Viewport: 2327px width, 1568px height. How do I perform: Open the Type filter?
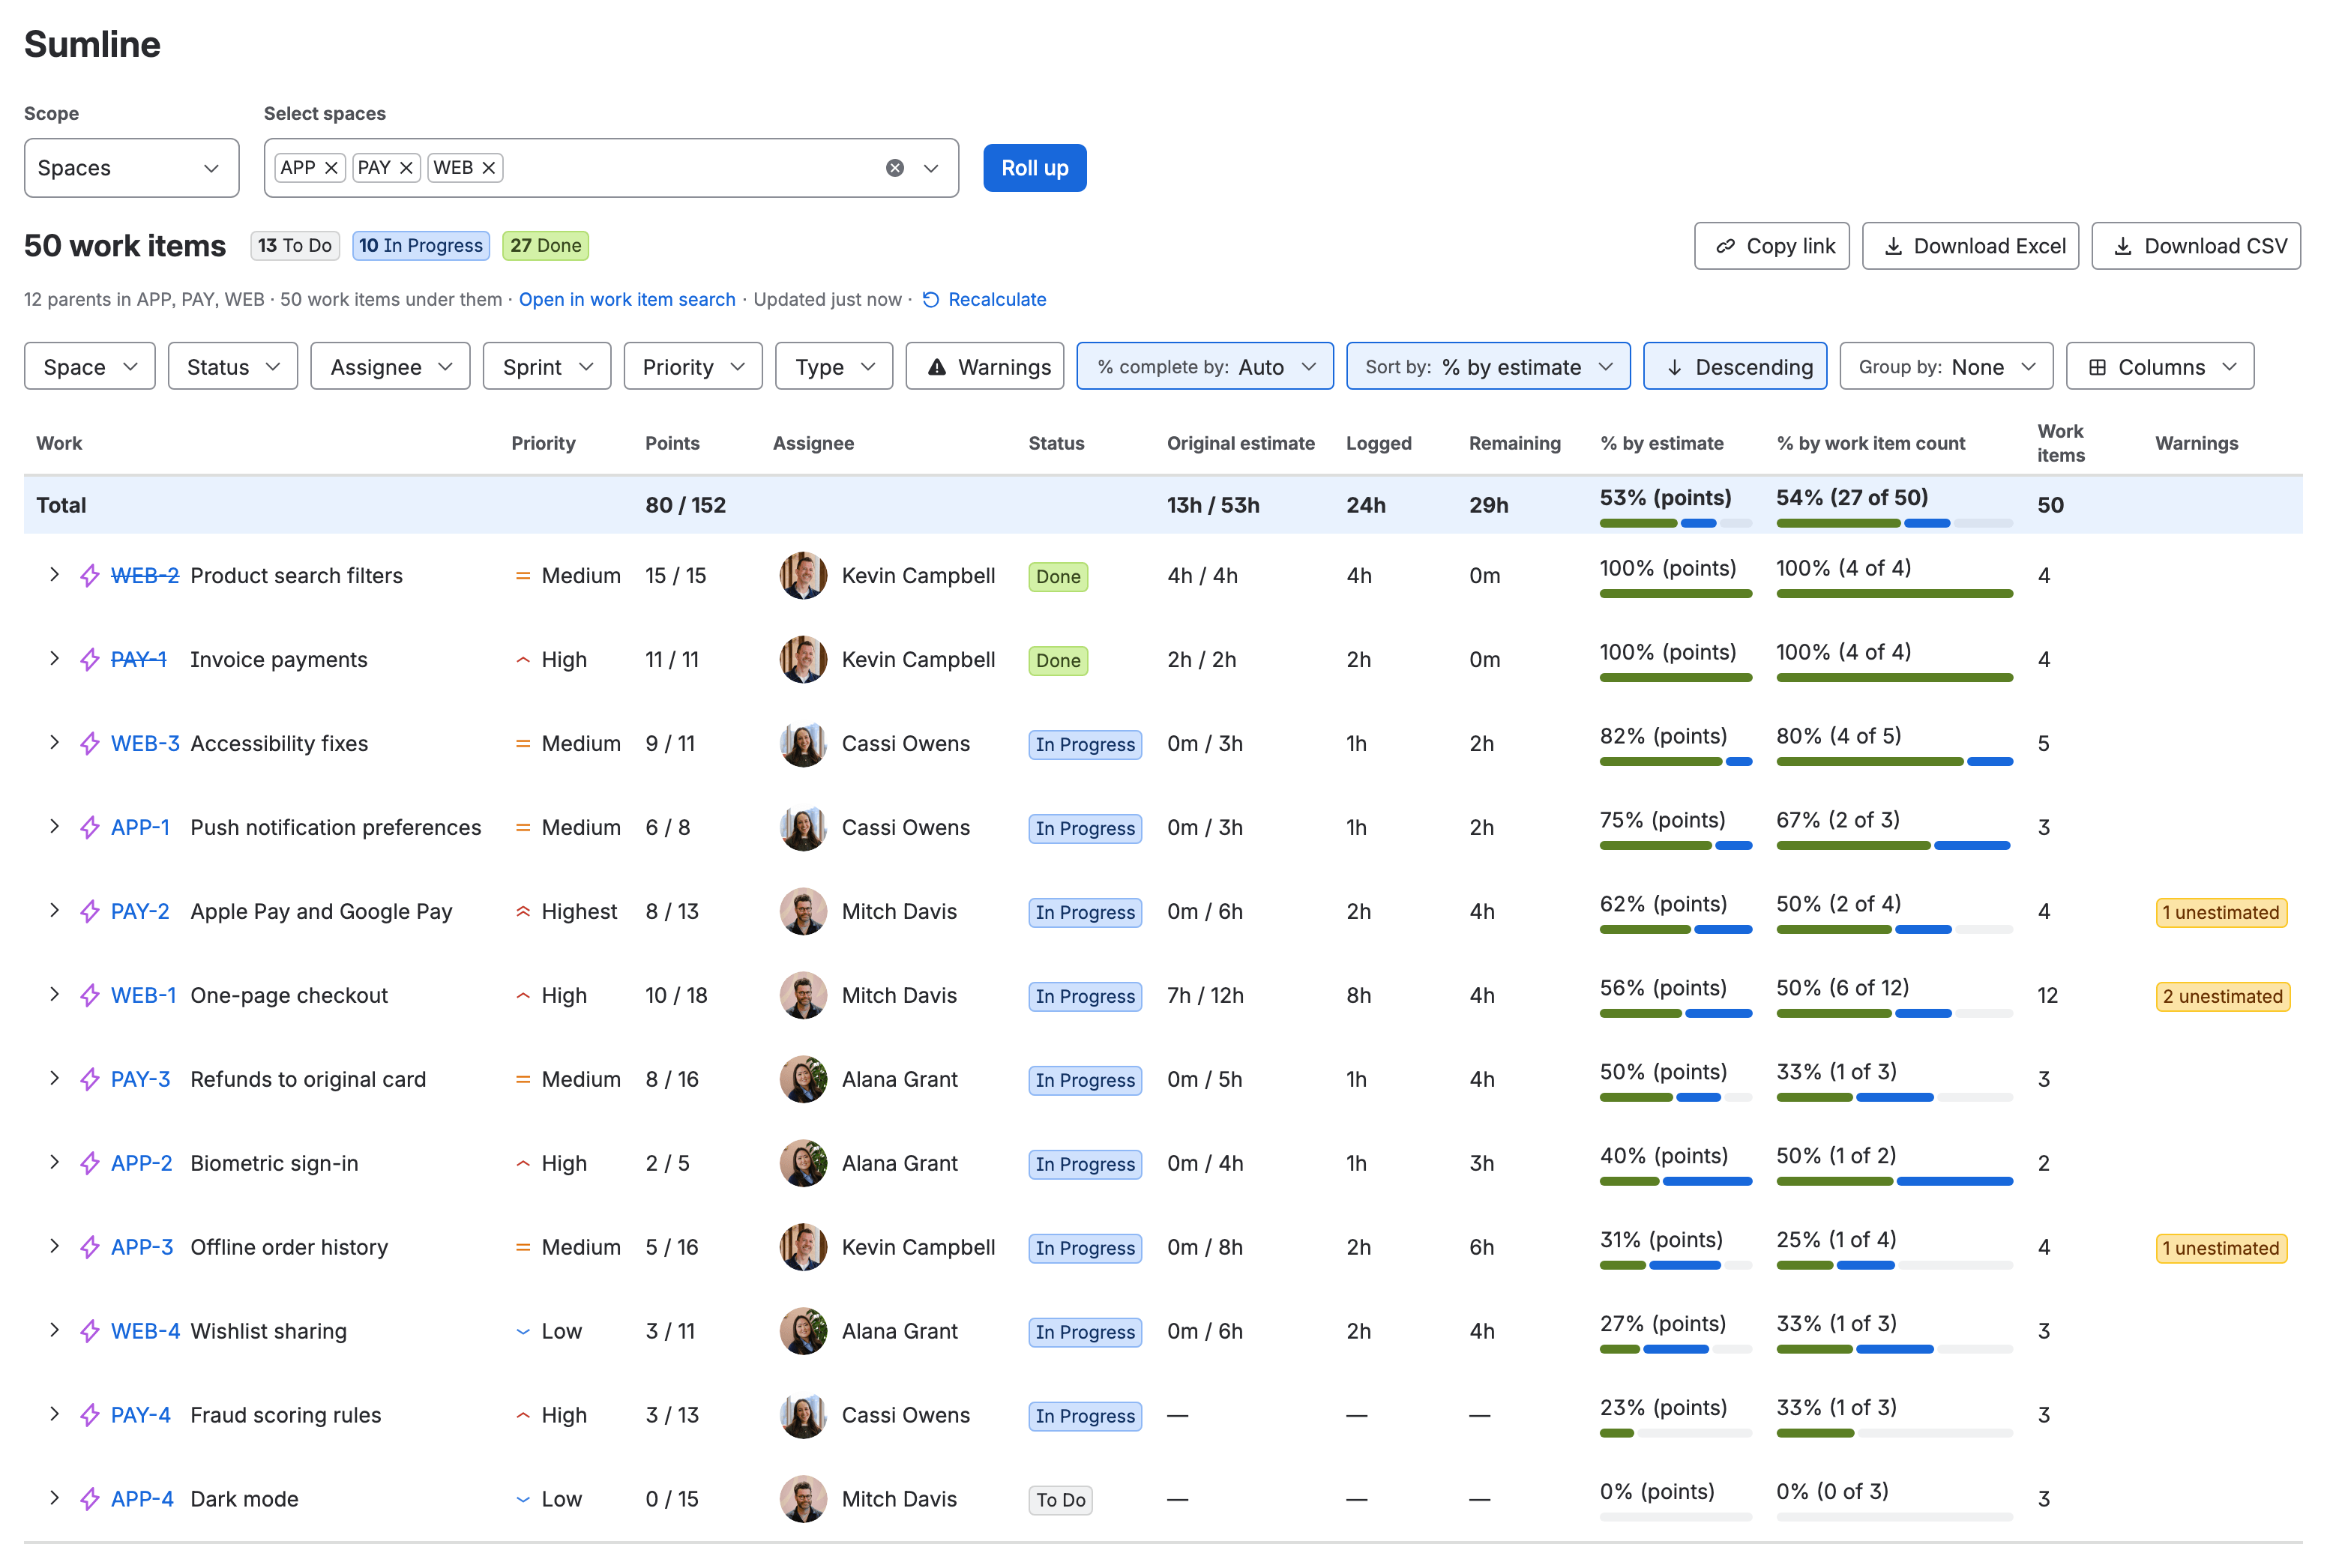(x=835, y=367)
